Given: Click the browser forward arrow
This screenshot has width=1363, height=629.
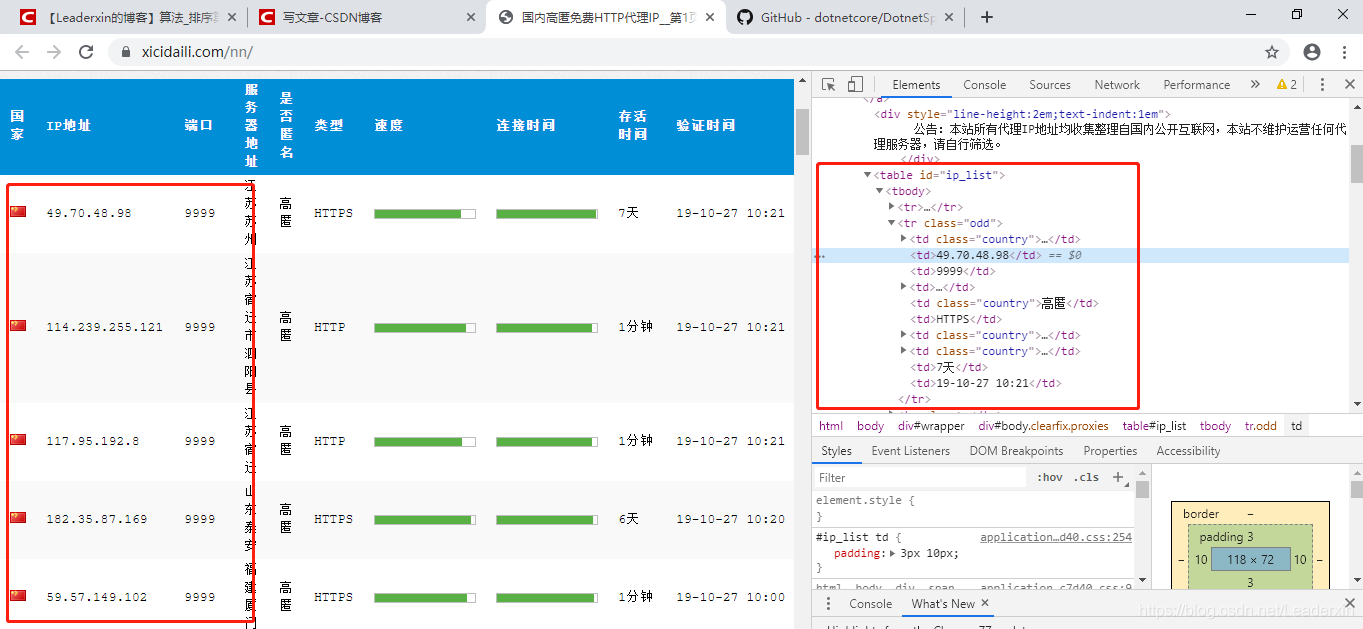Looking at the screenshot, I should click(x=54, y=52).
